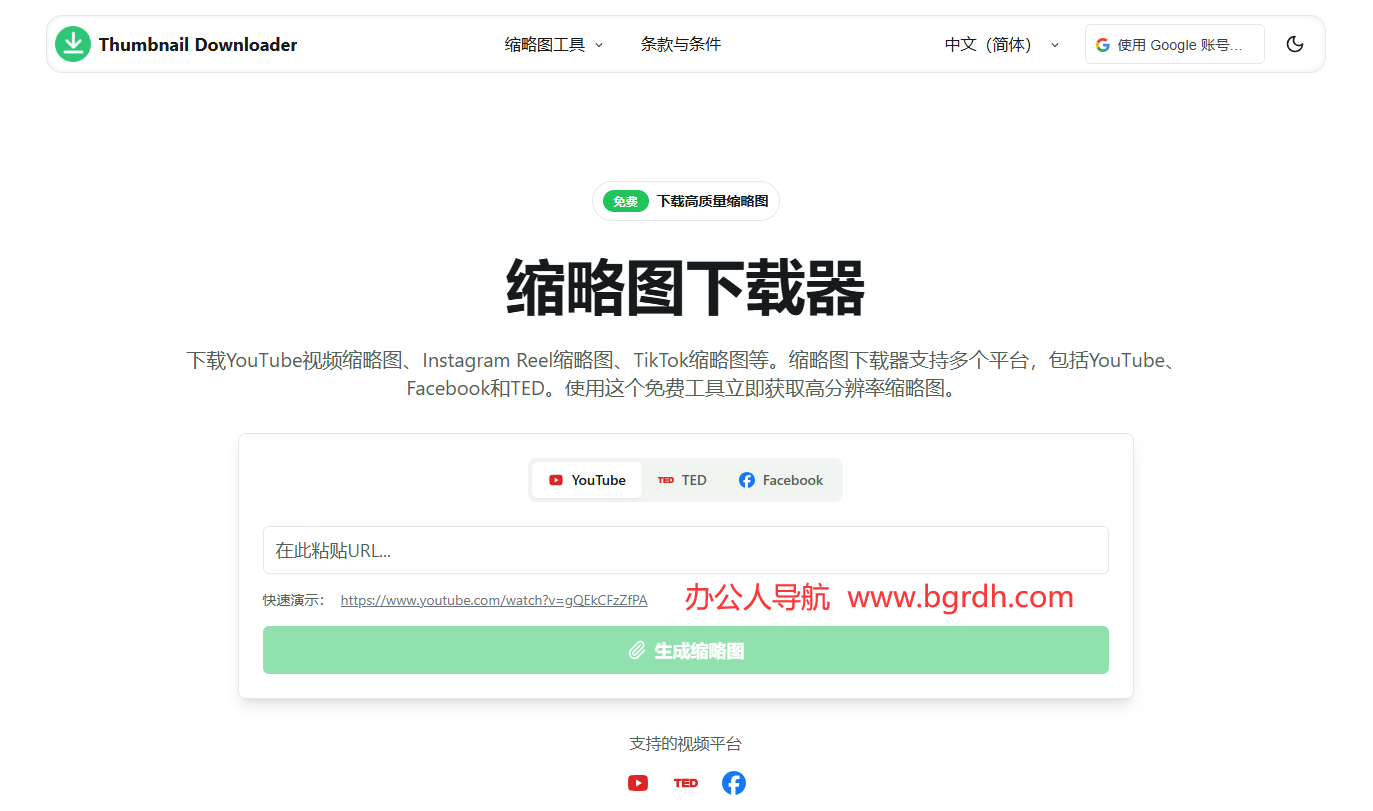Open the language selector showing 中文（简体）
The height and width of the screenshot is (811, 1373).
click(x=1001, y=44)
